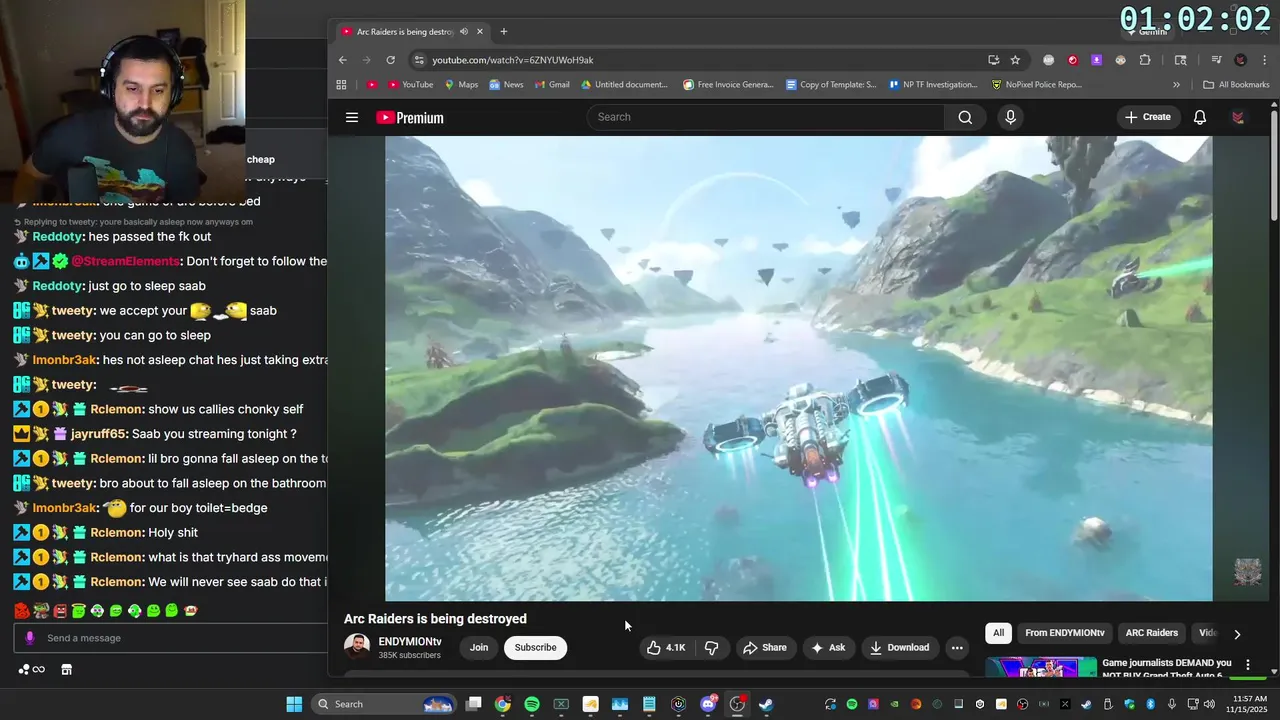Open Chrome extensions puzzle icon
The image size is (1280, 720).
[1145, 60]
